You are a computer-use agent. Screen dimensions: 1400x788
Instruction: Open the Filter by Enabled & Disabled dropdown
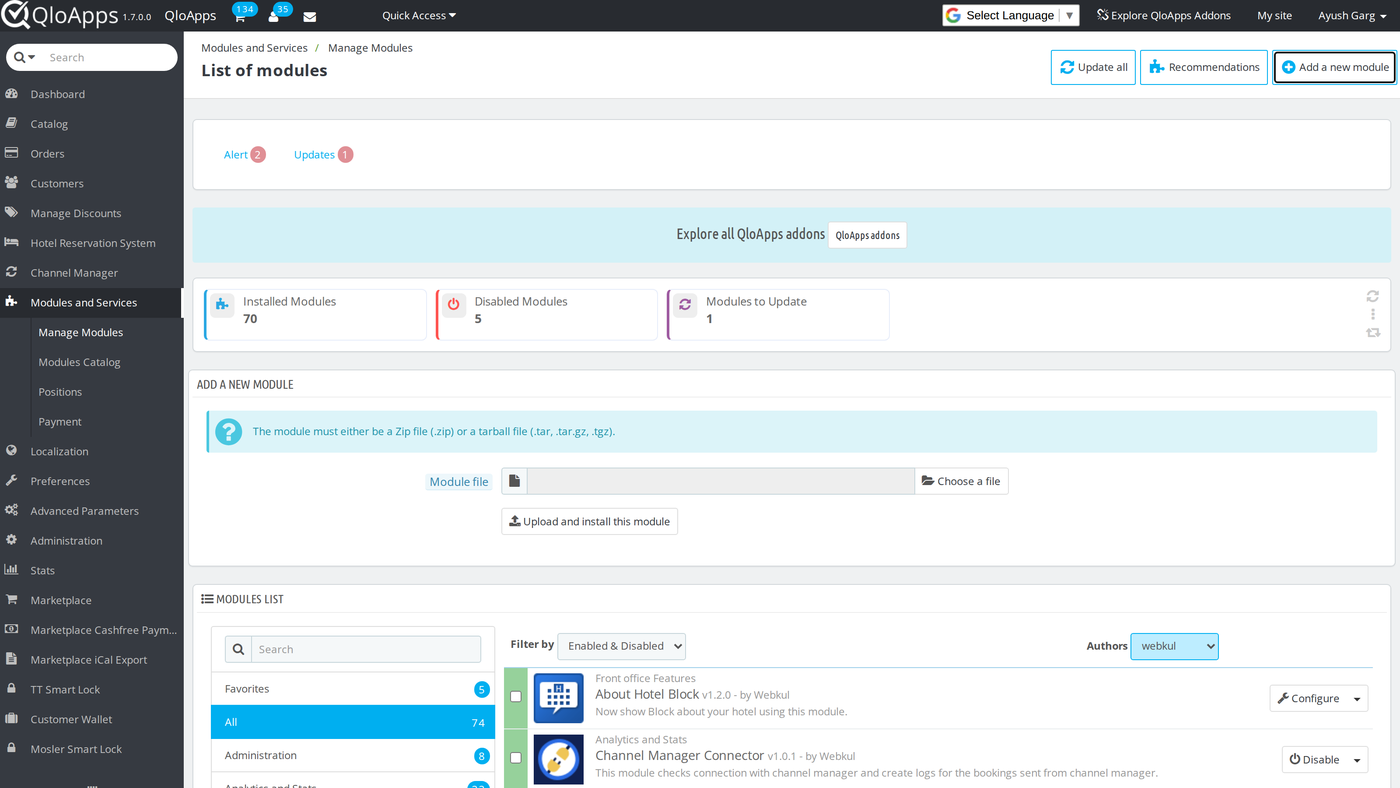tap(621, 646)
